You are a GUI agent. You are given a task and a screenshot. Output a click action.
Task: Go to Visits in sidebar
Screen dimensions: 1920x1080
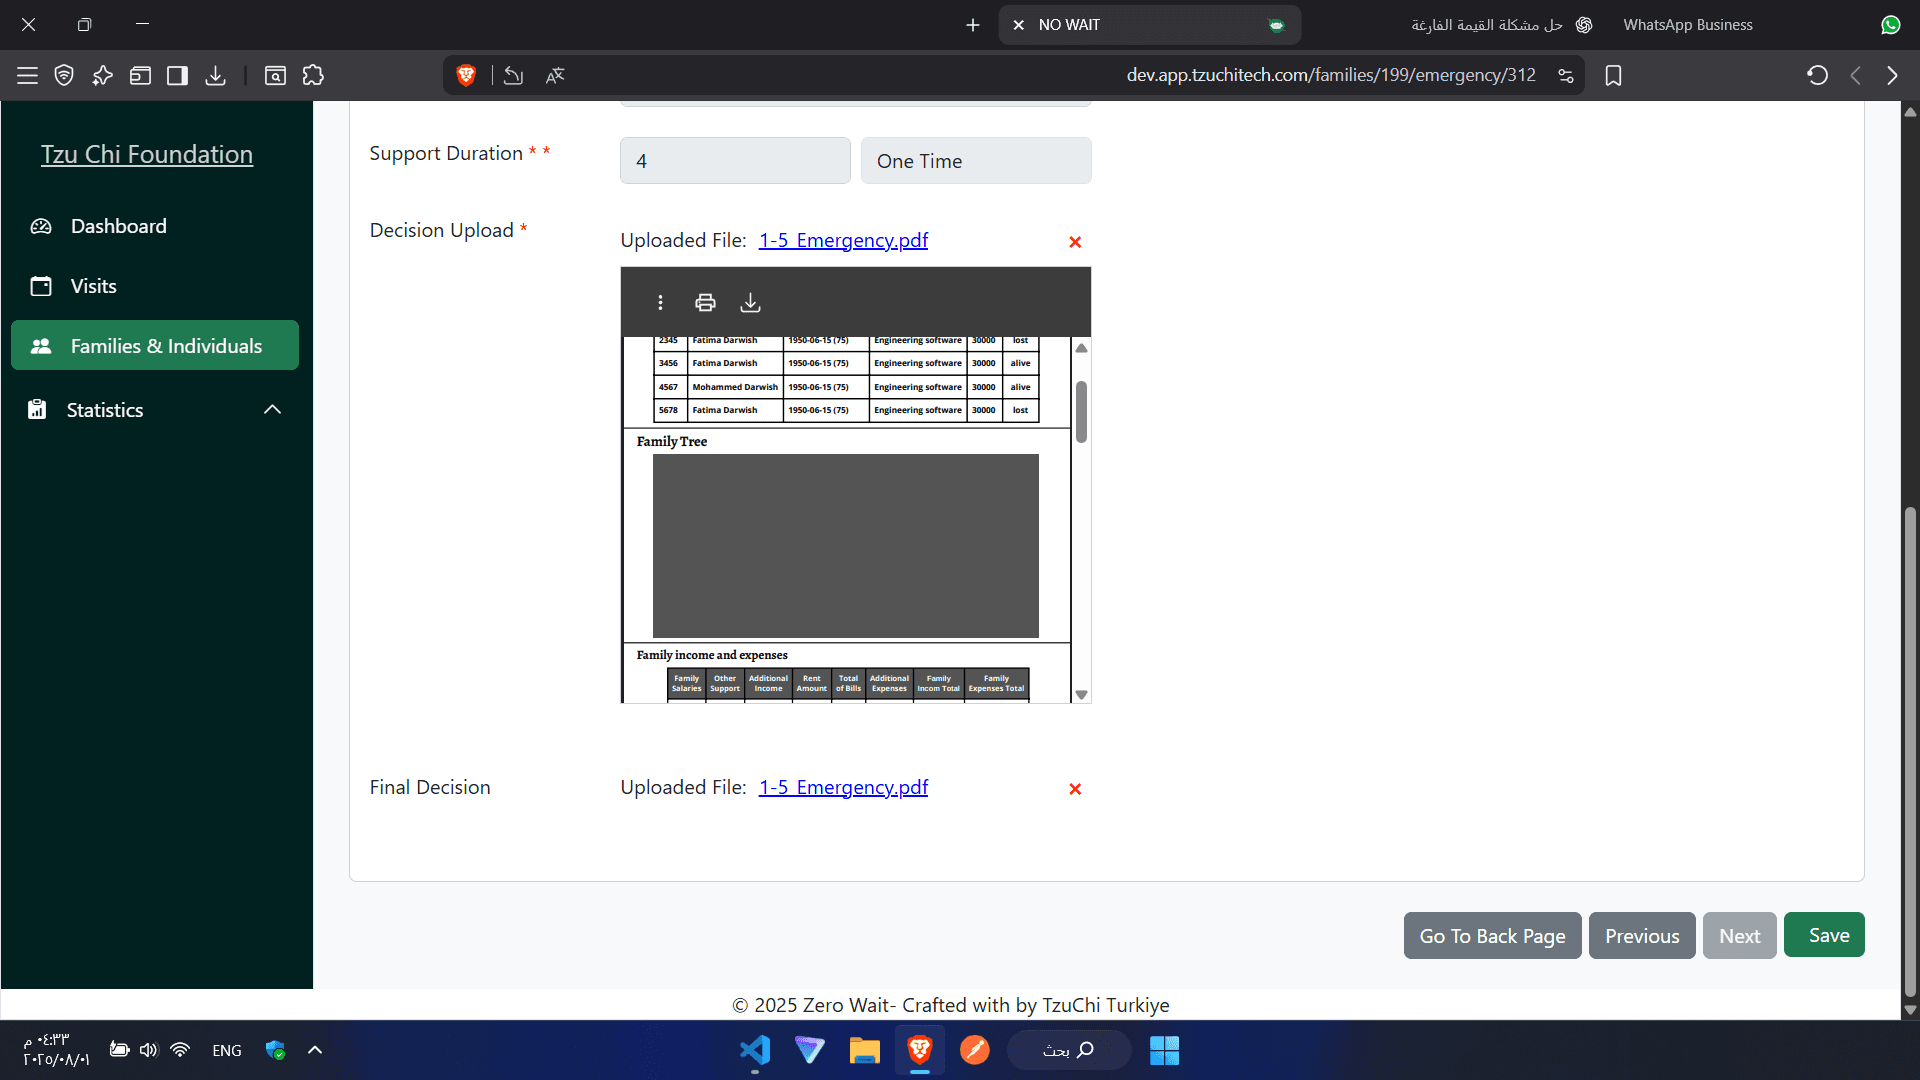coord(93,286)
